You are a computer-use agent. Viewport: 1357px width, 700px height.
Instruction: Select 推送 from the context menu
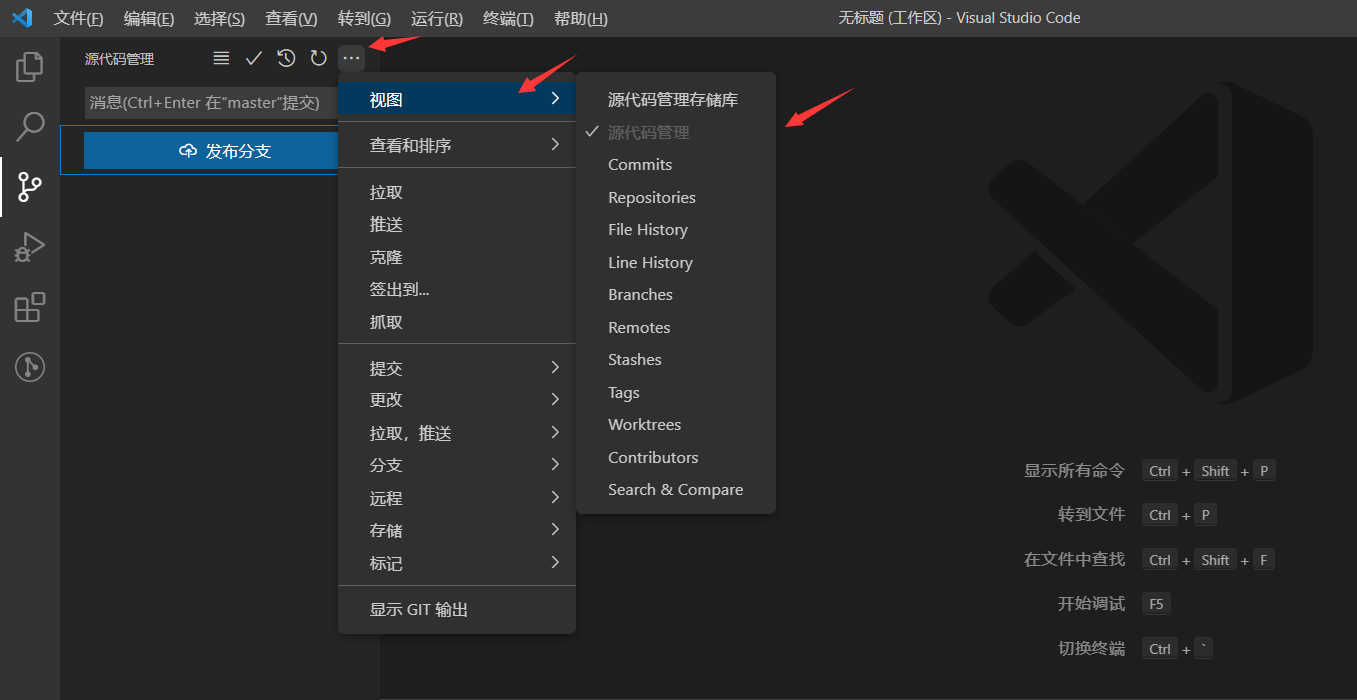(457, 224)
